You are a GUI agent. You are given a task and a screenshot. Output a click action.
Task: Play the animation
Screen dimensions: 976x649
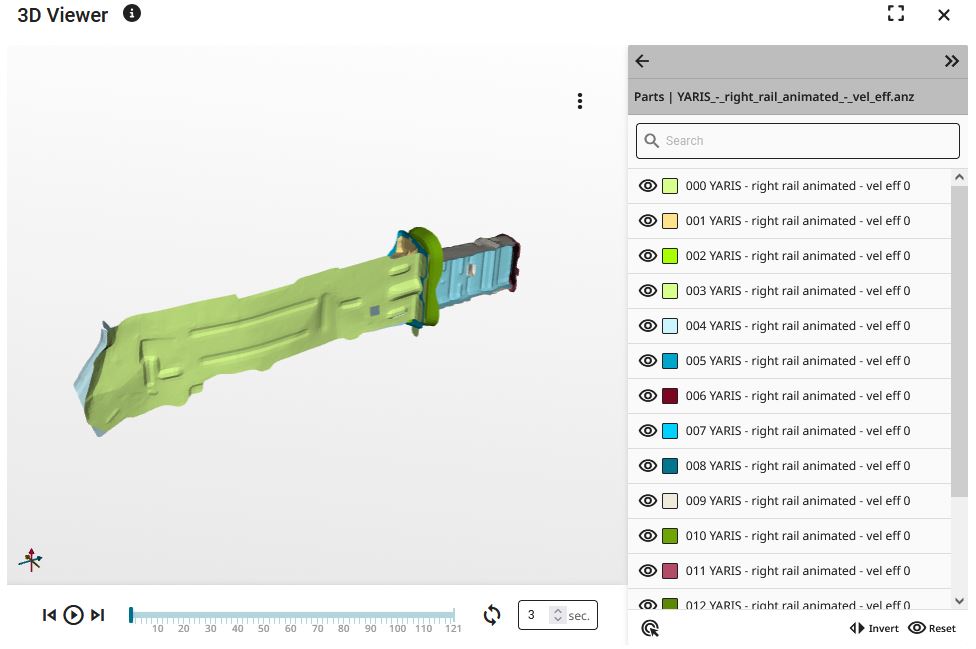tap(73, 615)
